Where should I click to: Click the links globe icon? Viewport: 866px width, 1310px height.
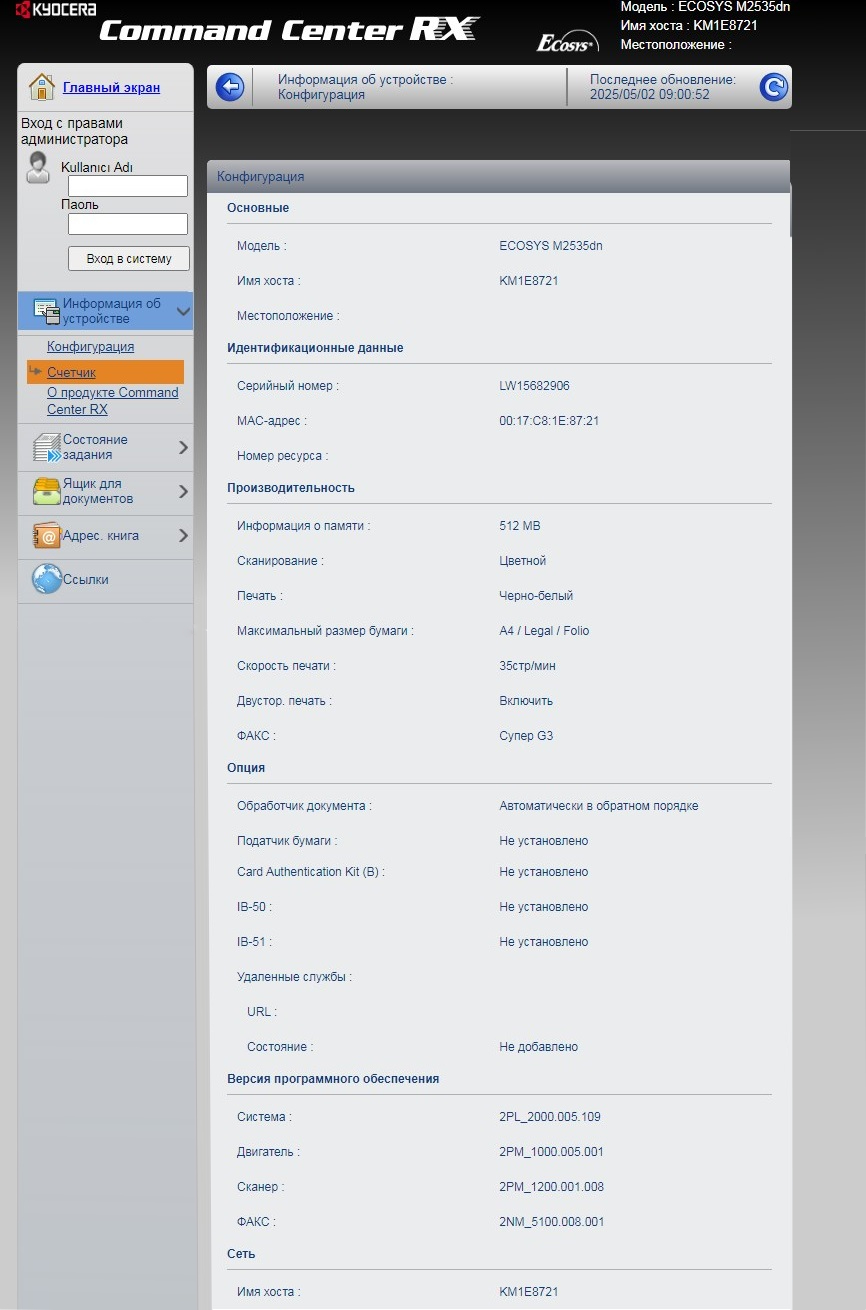click(46, 579)
